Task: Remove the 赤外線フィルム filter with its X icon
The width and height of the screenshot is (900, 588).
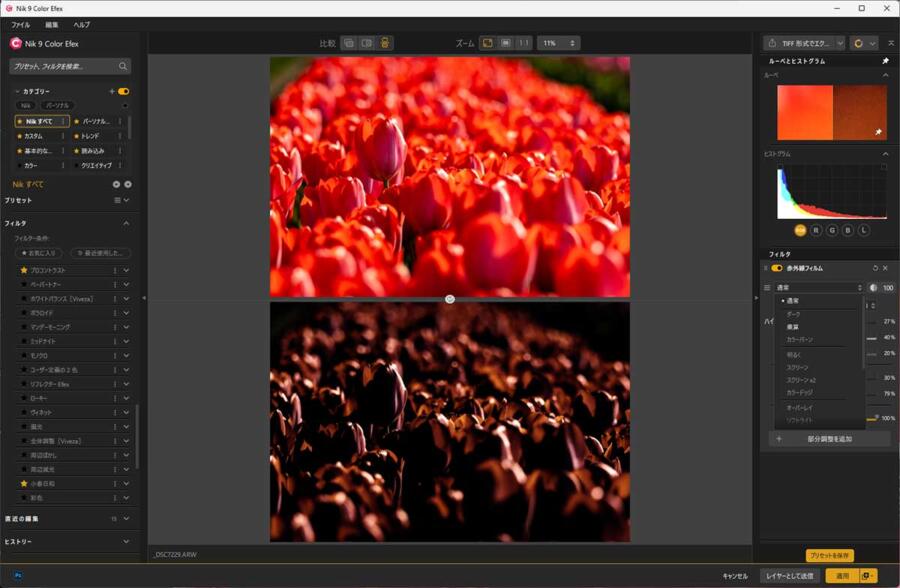Action: (884, 268)
